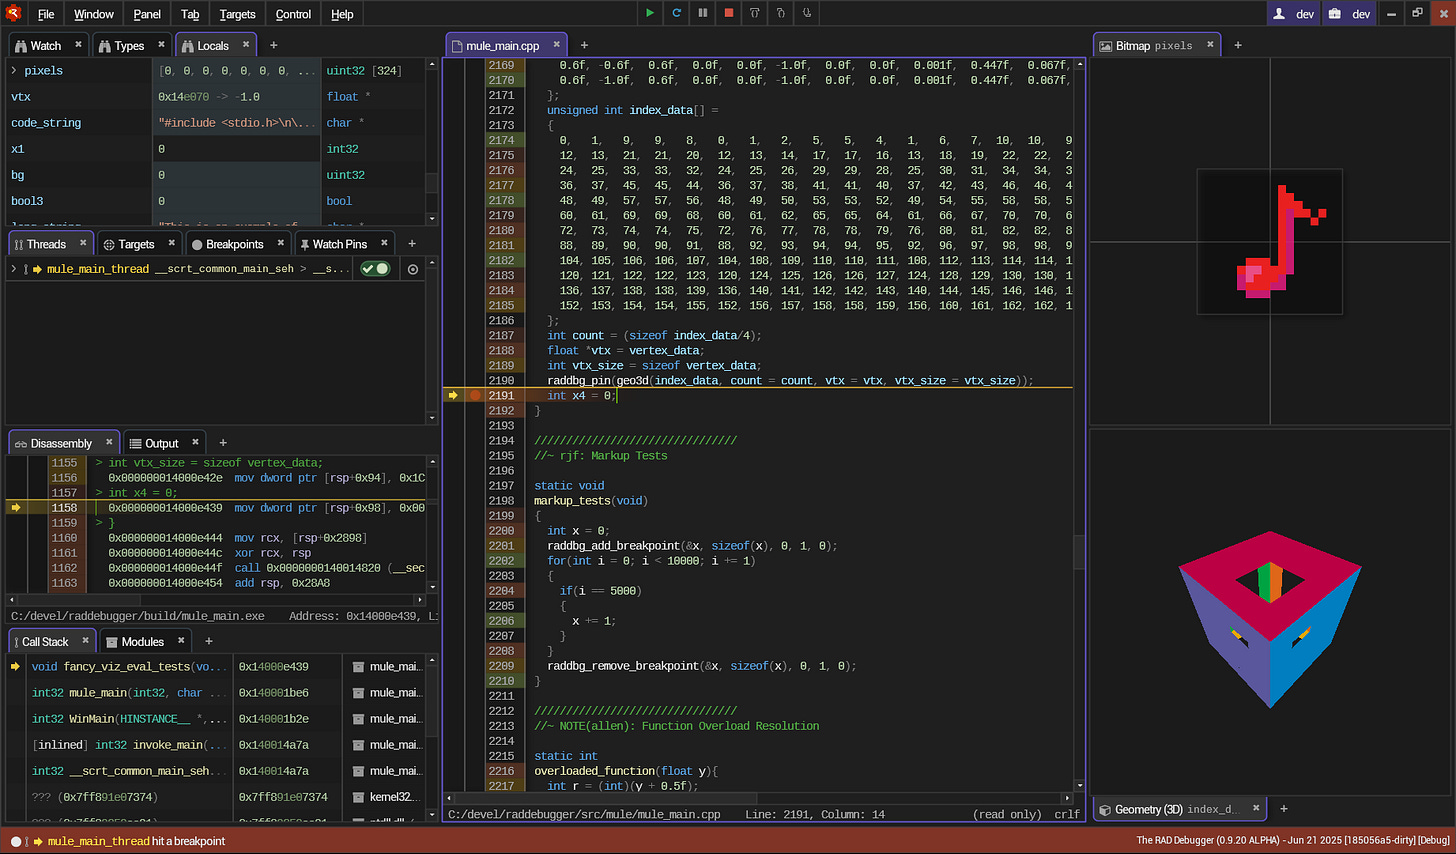Image resolution: width=1456 pixels, height=854 pixels.
Task: Pause the running target
Action: 702,13
